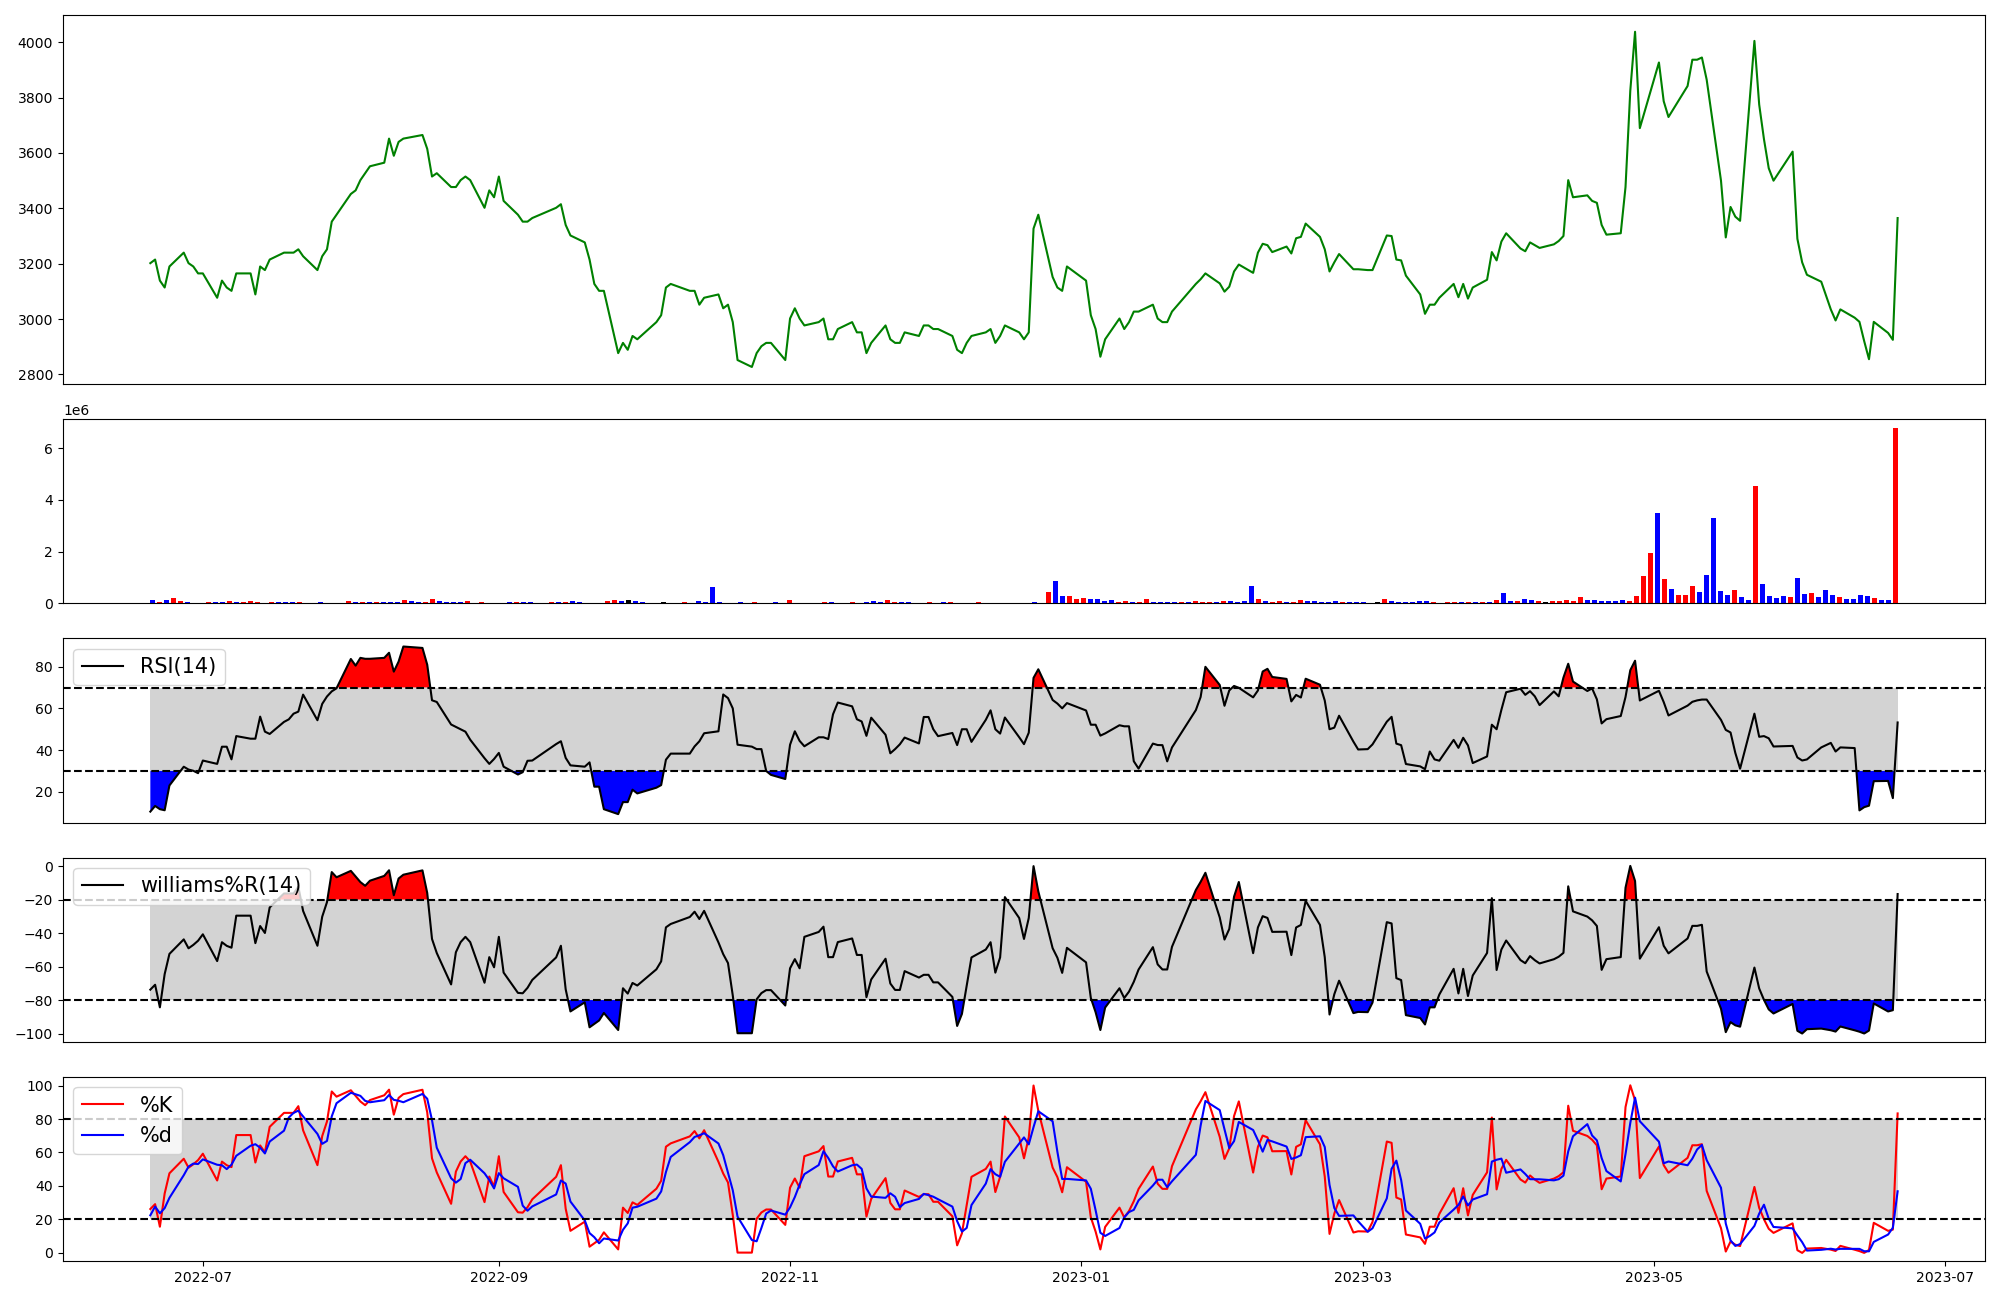The image size is (2000, 1300).
Task: Click the 2022-07 x-axis date label
Action: (203, 1277)
